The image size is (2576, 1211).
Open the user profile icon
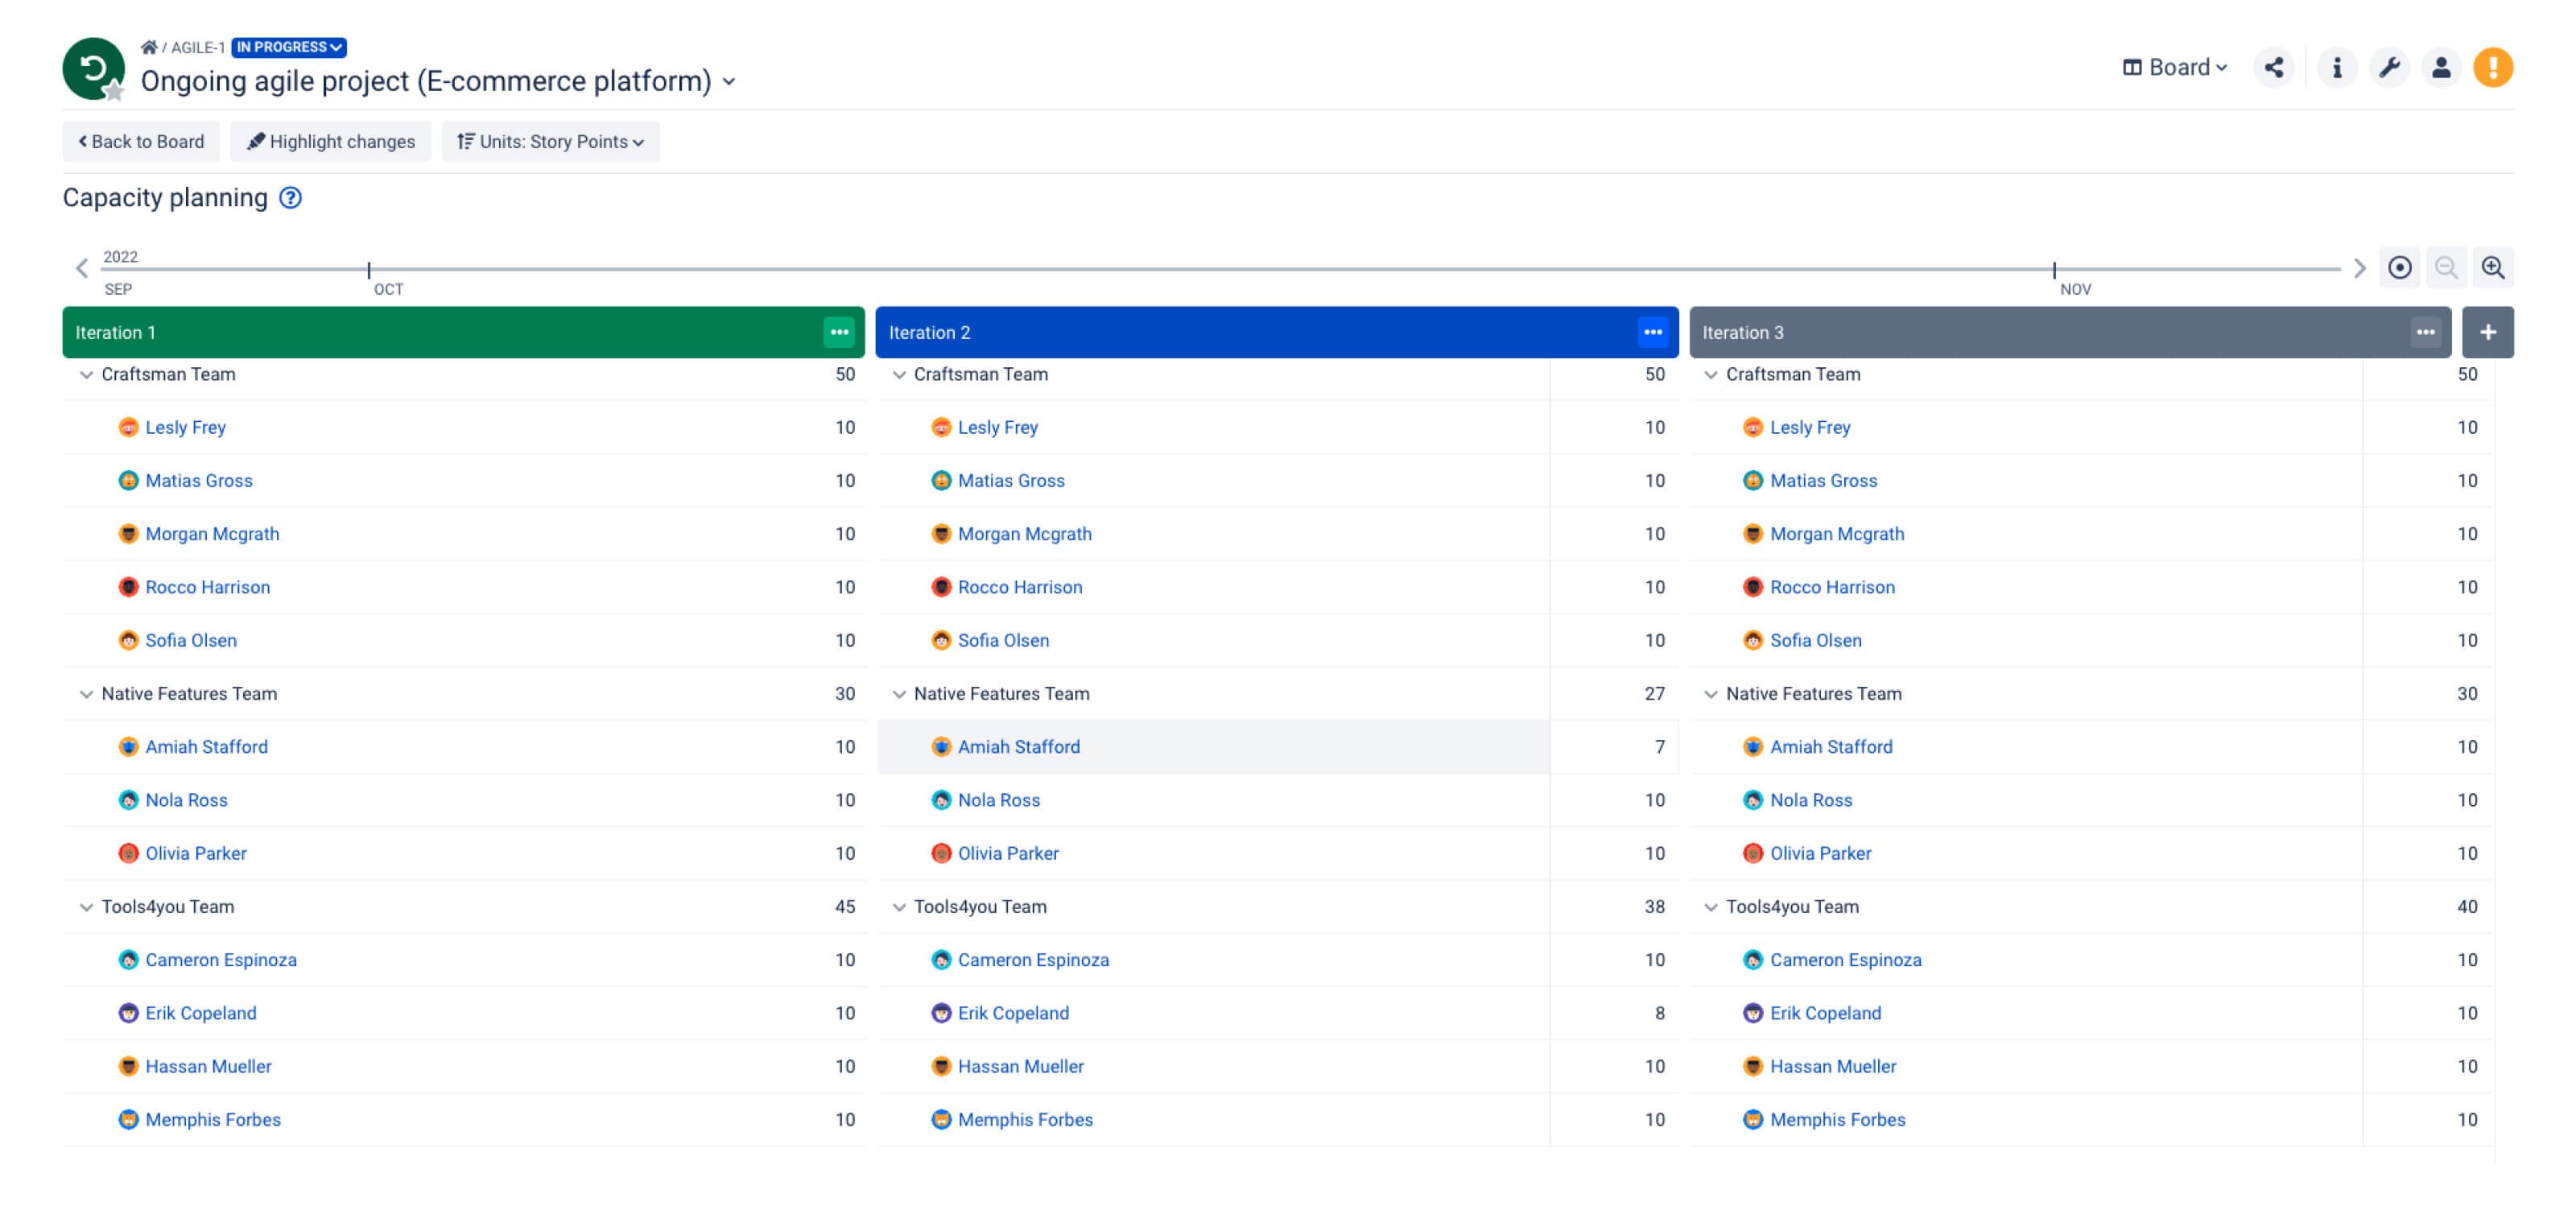pos(2441,67)
